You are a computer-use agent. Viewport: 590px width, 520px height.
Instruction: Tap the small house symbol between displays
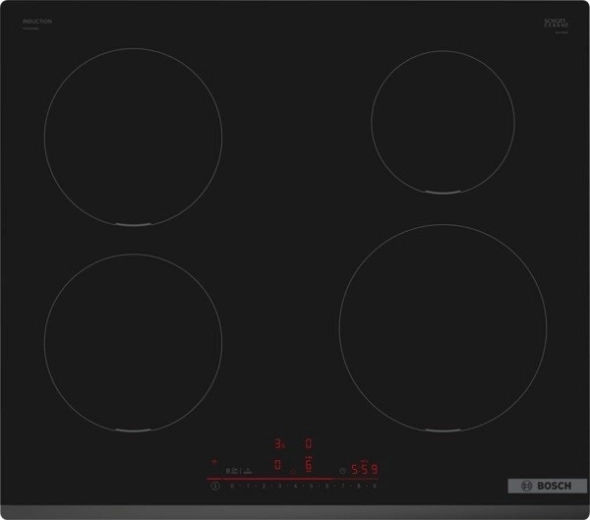click(x=293, y=472)
